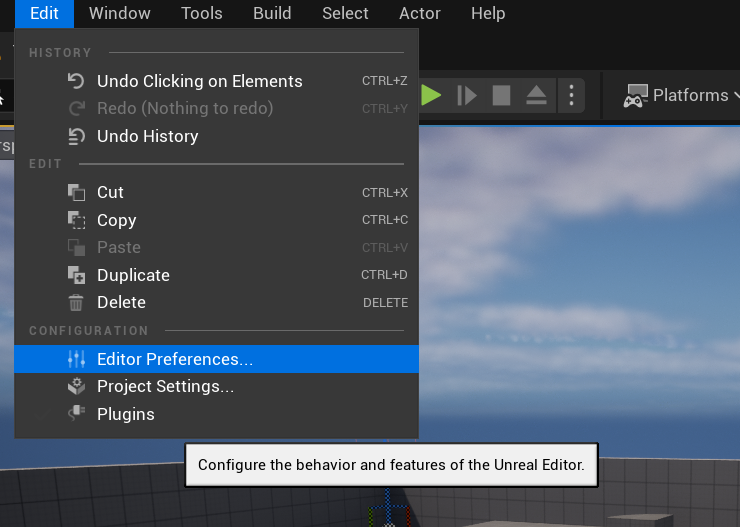
Task: Open the Build menu
Action: (x=272, y=13)
